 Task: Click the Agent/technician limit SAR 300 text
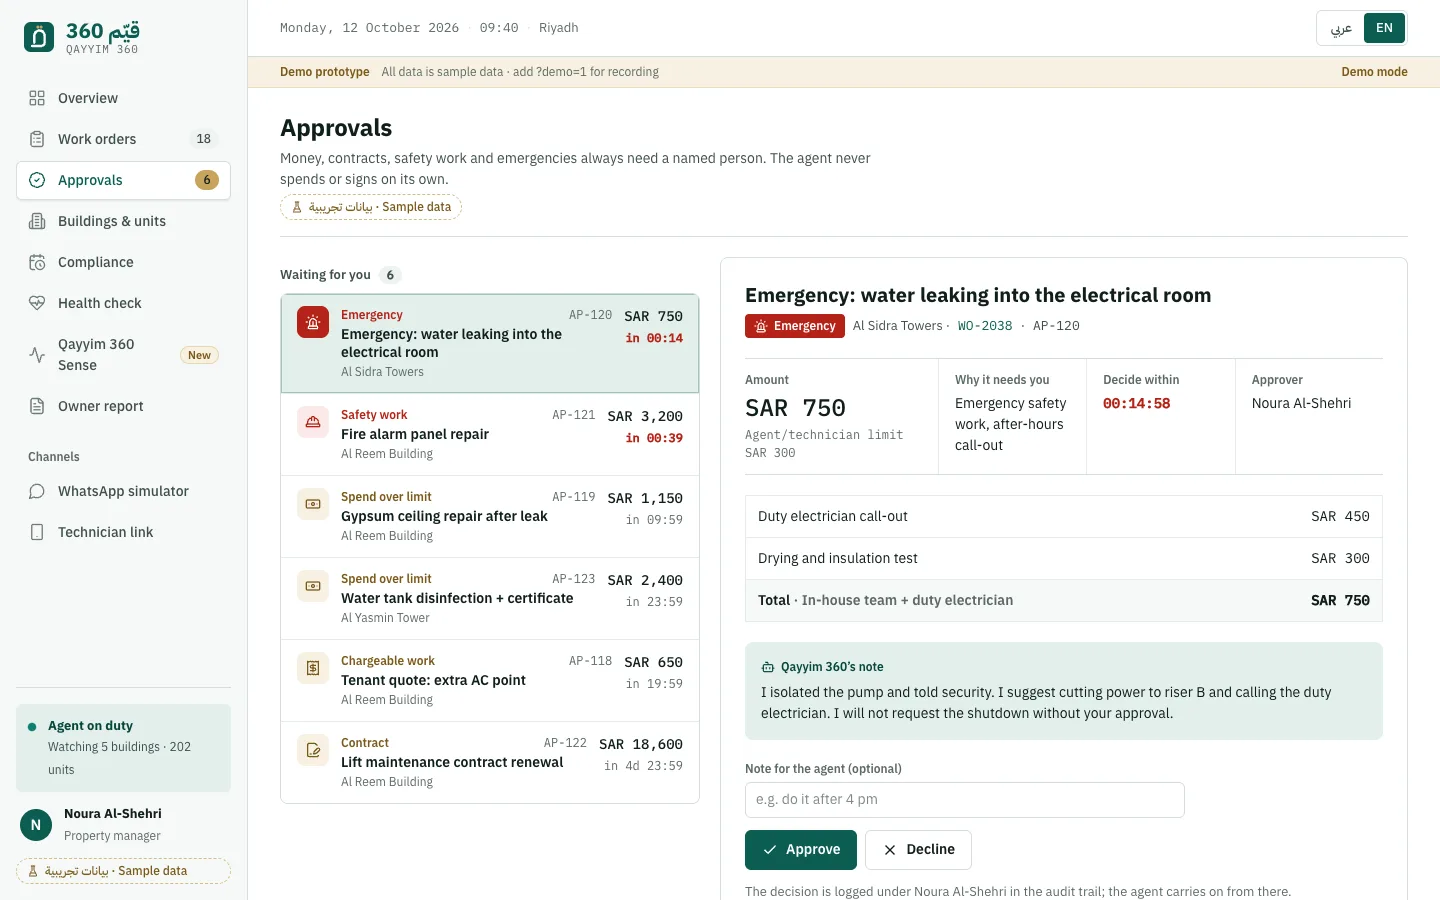(824, 444)
